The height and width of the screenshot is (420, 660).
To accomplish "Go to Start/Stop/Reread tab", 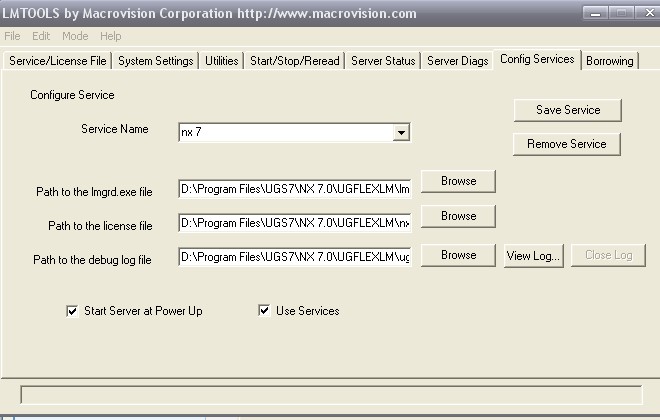I will pyautogui.click(x=295, y=61).
